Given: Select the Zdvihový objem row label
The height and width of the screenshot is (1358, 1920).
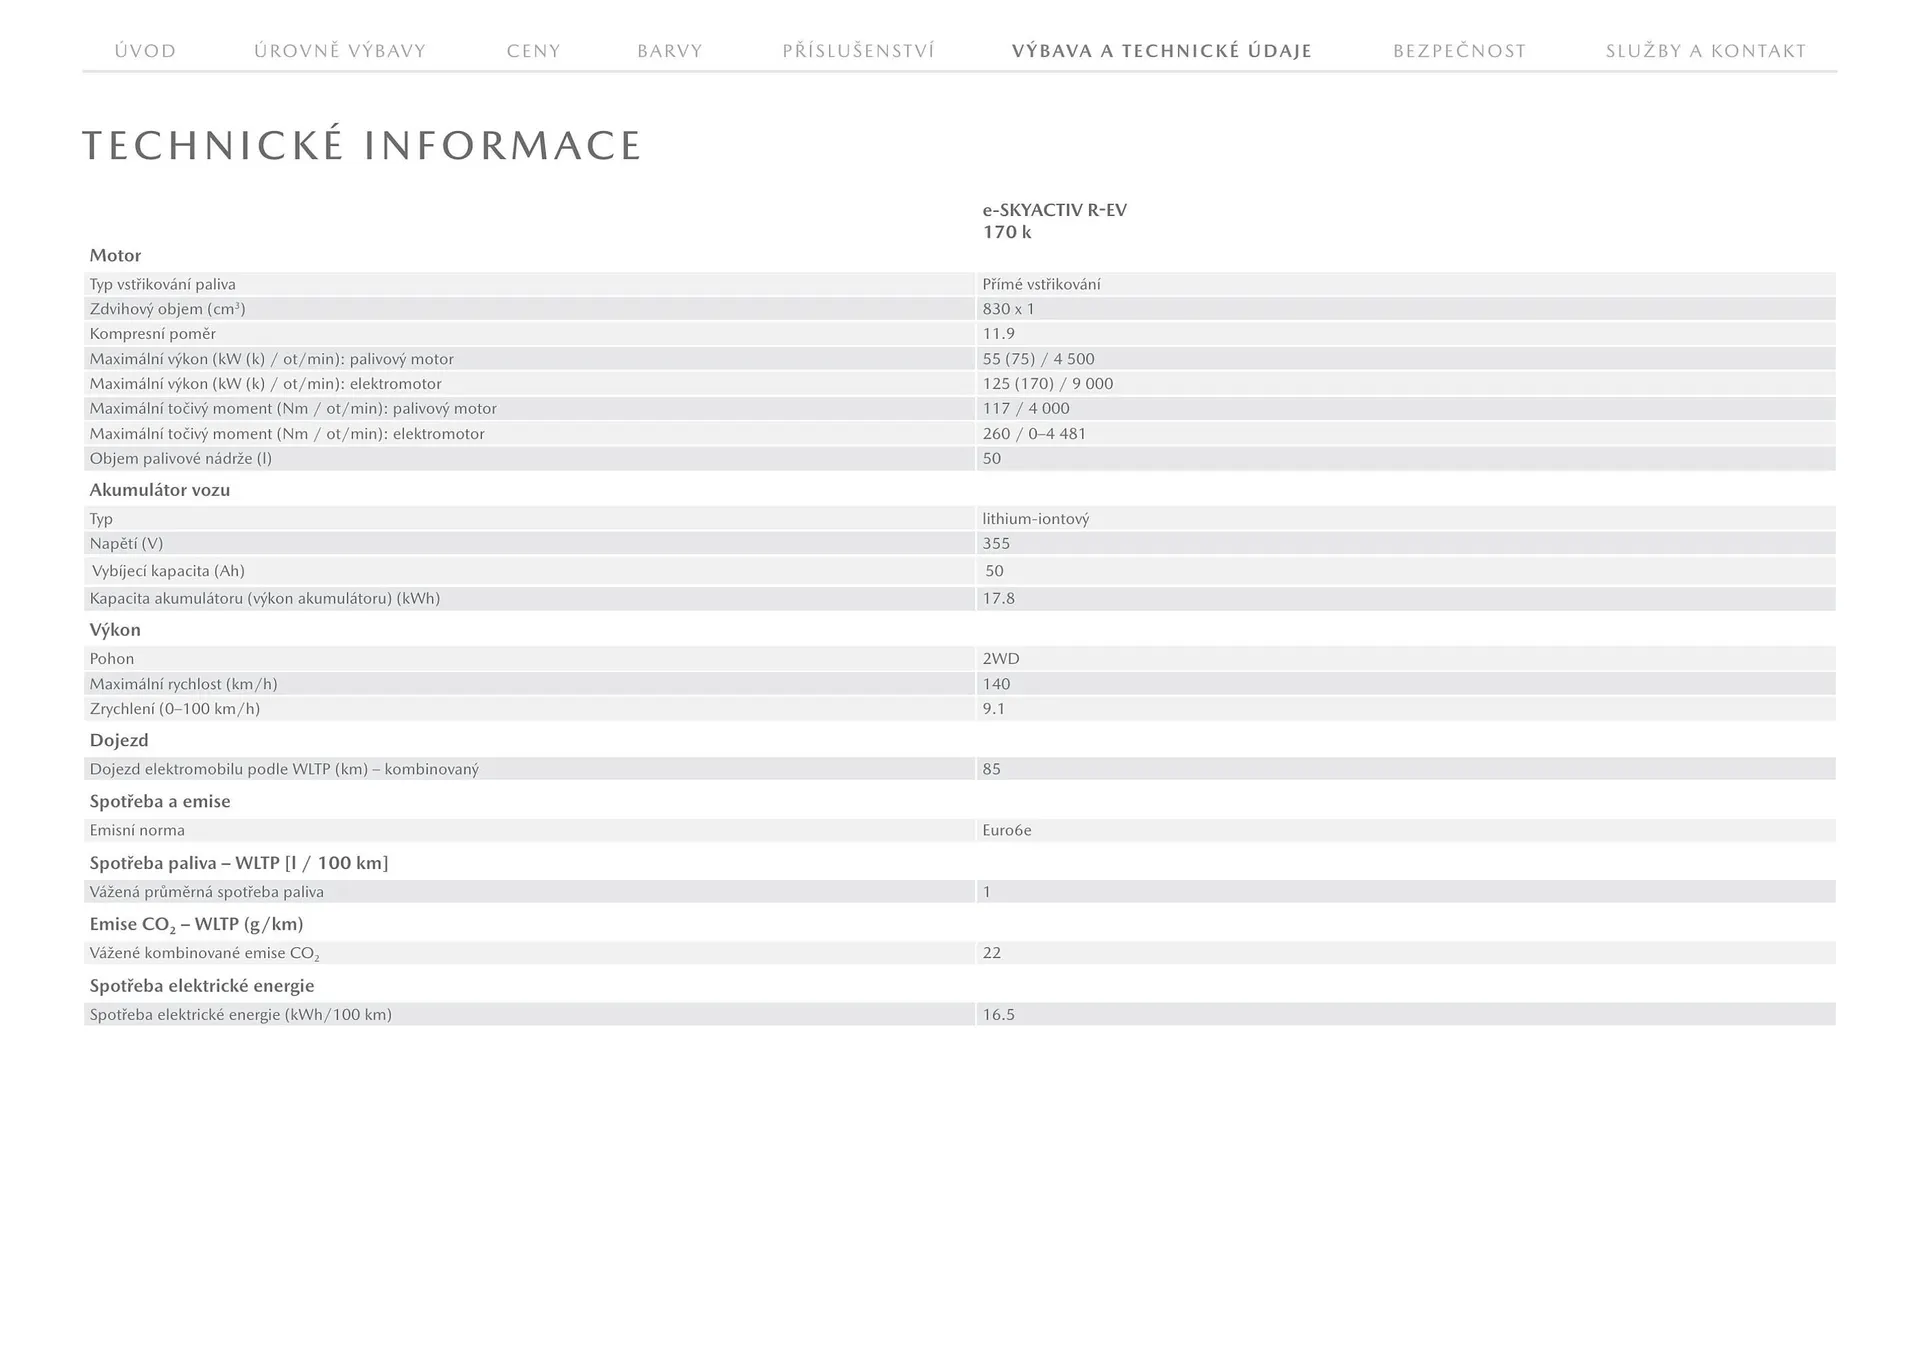Looking at the screenshot, I should click(x=167, y=309).
